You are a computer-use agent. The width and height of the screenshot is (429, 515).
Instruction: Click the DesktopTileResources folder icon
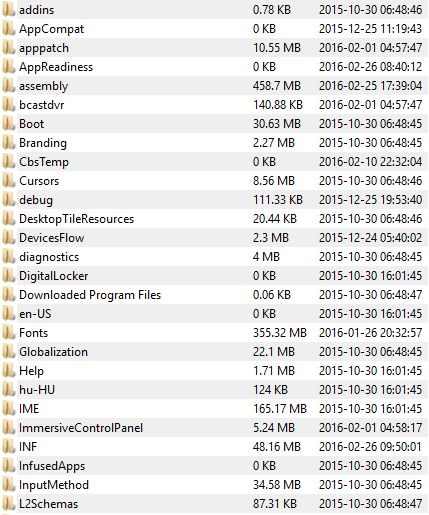coord(8,219)
